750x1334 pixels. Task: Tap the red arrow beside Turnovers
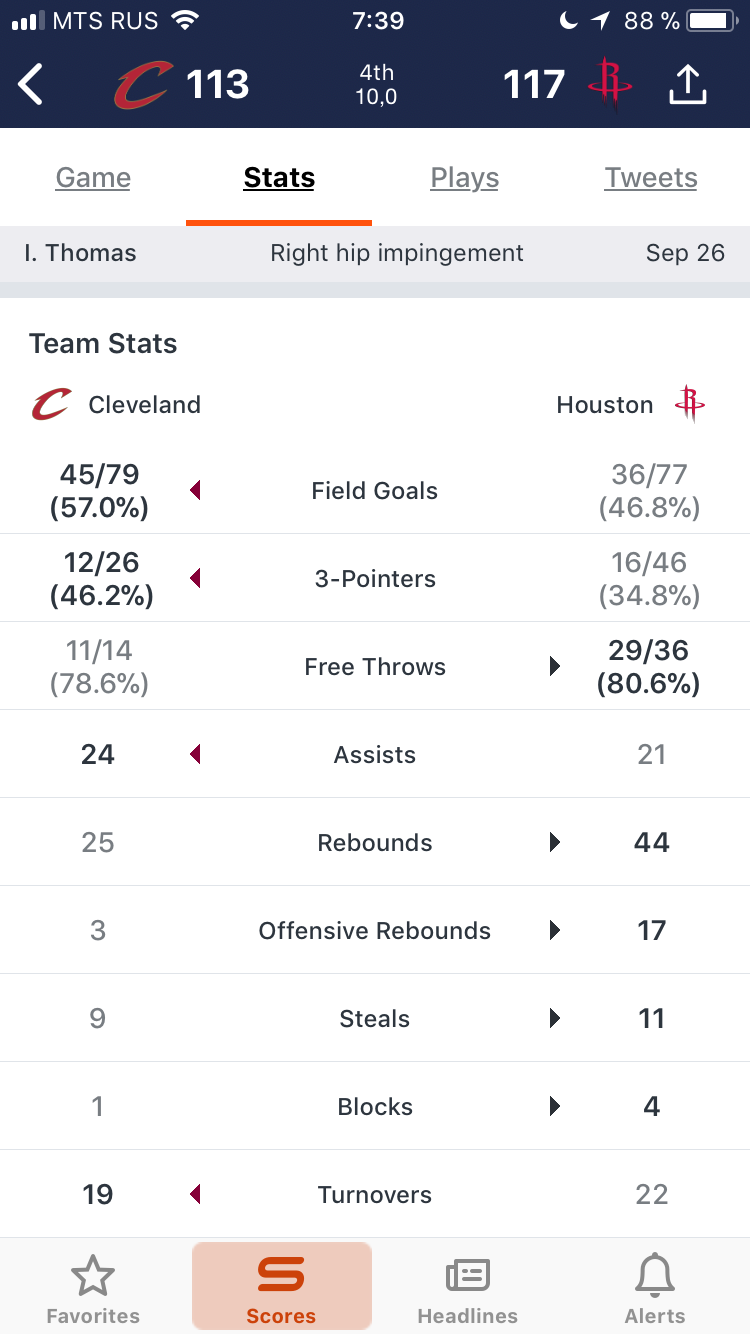coord(195,1194)
